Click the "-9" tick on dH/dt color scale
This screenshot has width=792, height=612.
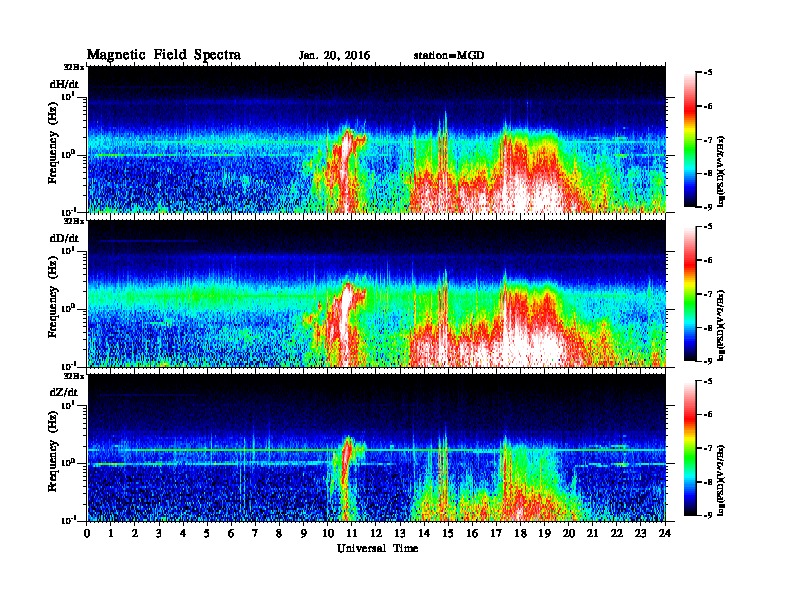point(708,207)
